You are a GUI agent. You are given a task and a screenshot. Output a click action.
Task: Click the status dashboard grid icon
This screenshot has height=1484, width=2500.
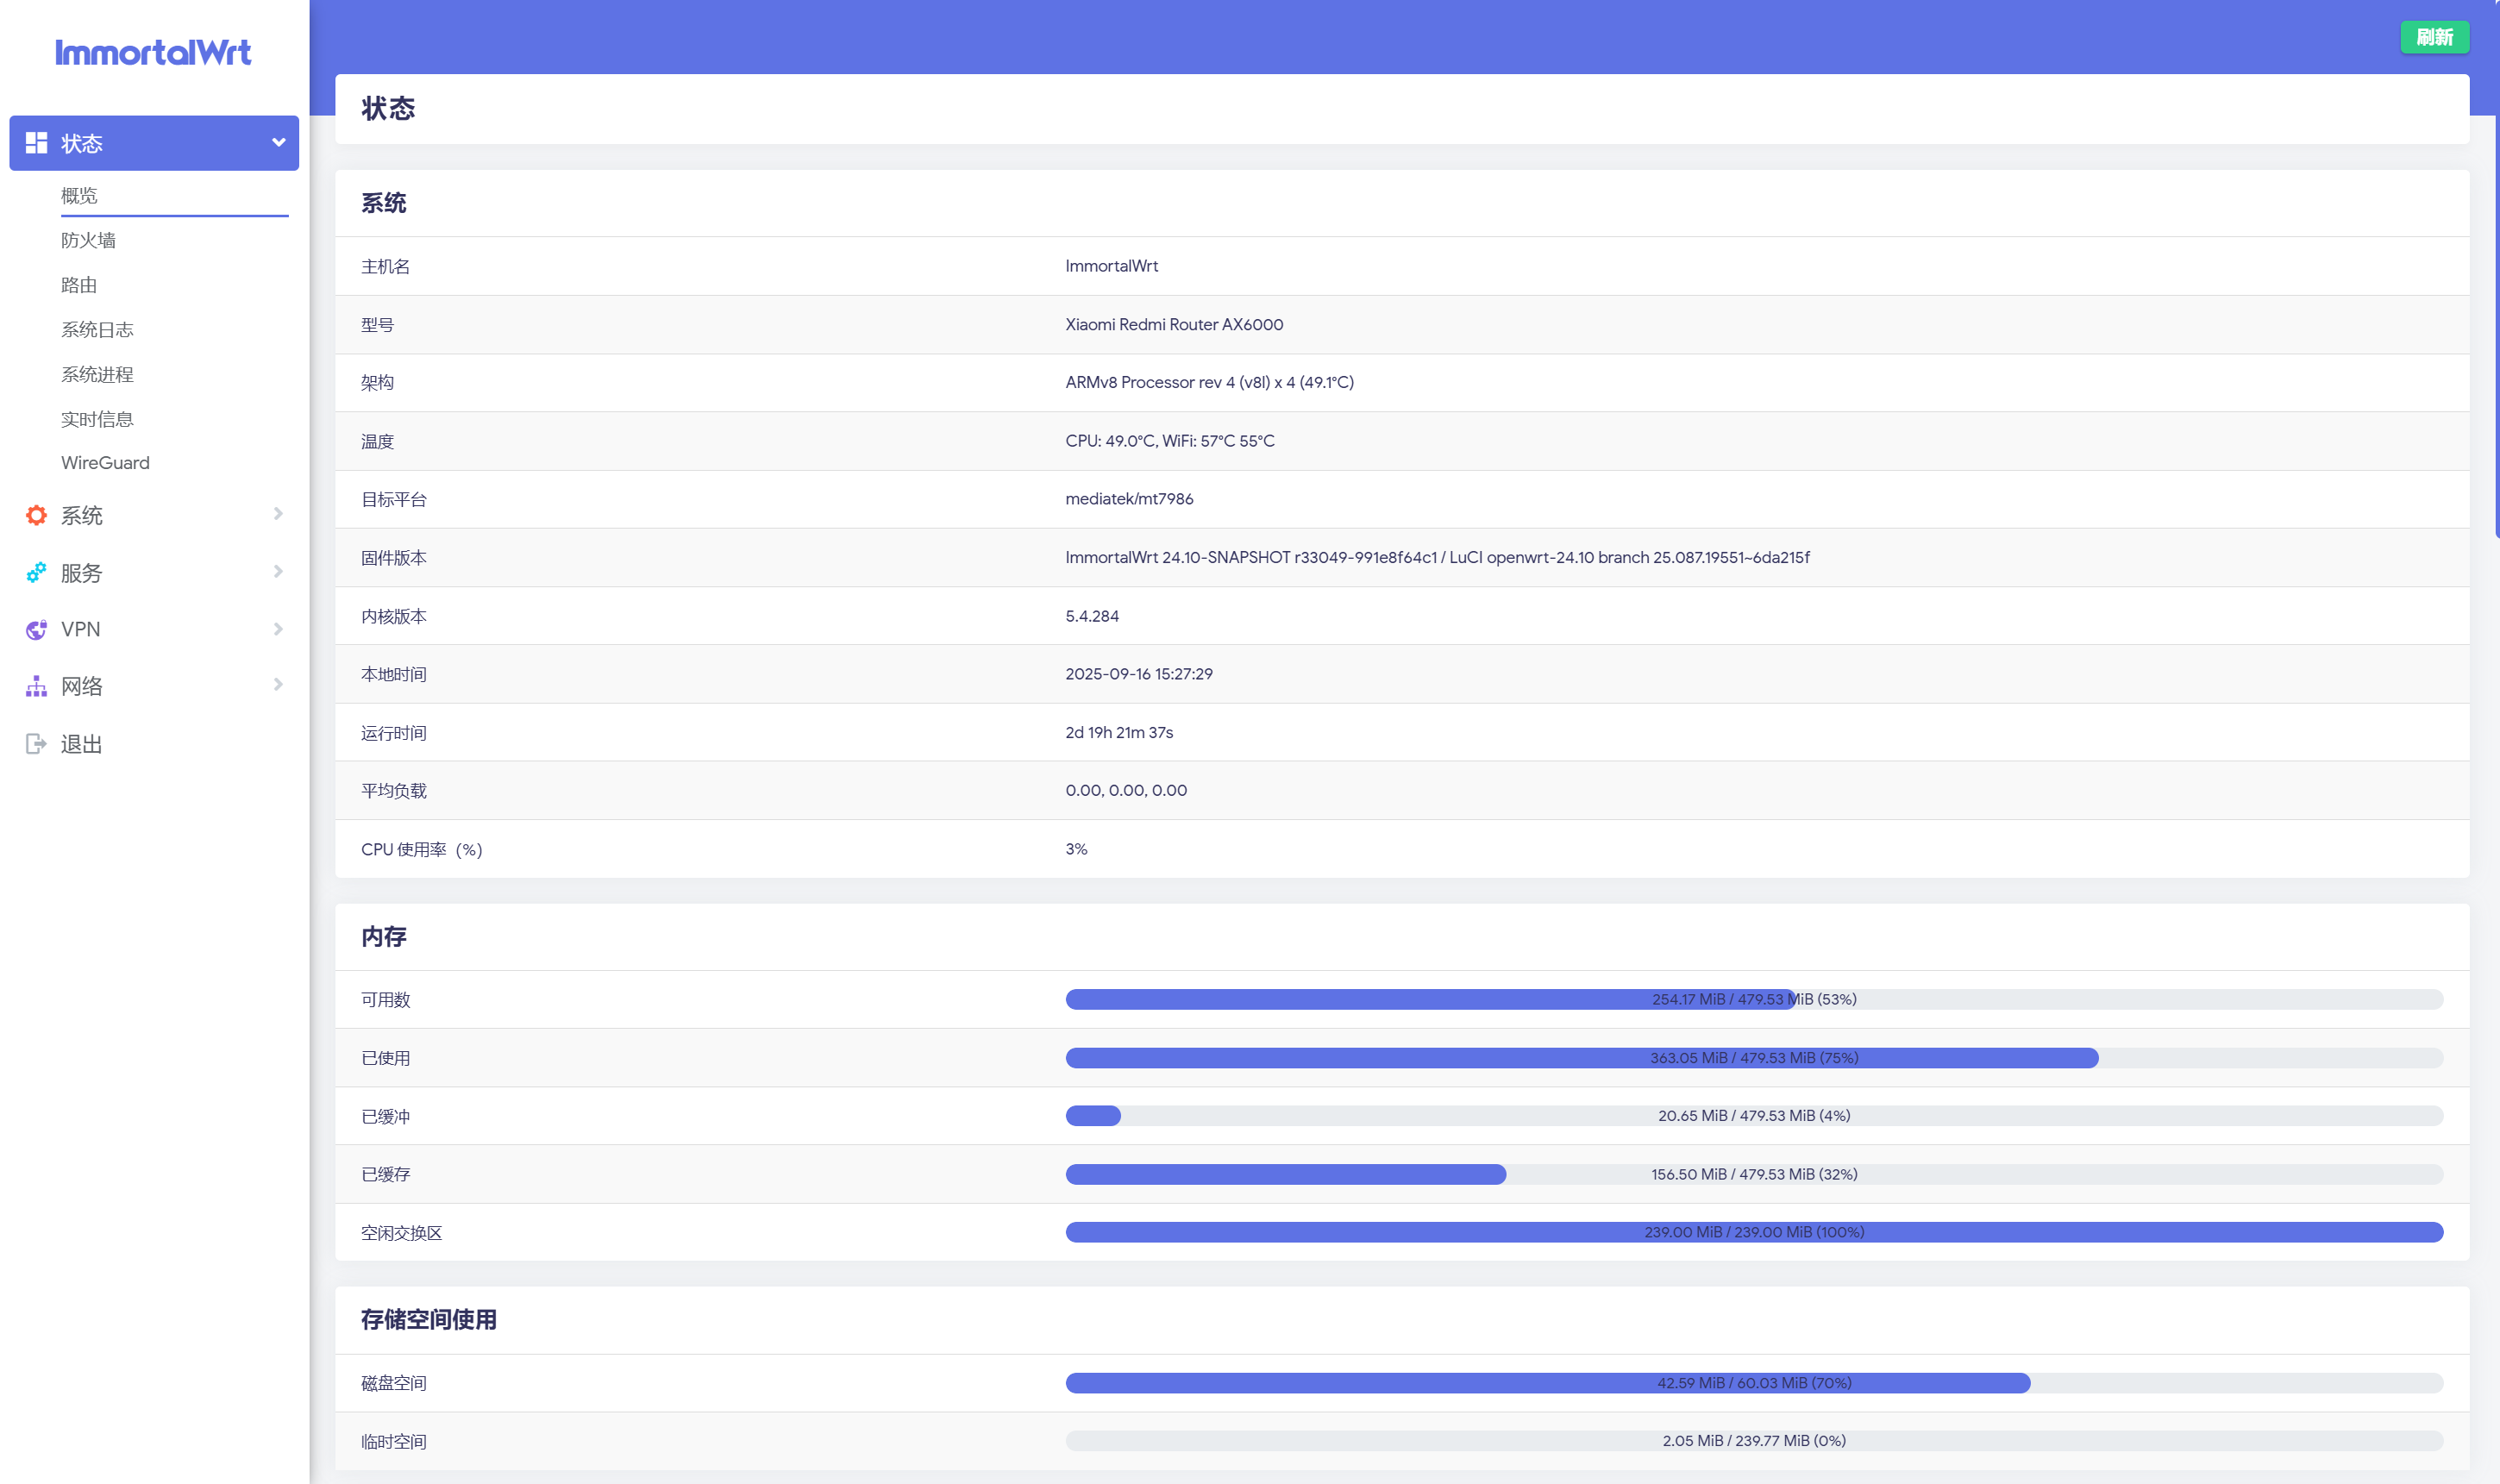point(36,143)
